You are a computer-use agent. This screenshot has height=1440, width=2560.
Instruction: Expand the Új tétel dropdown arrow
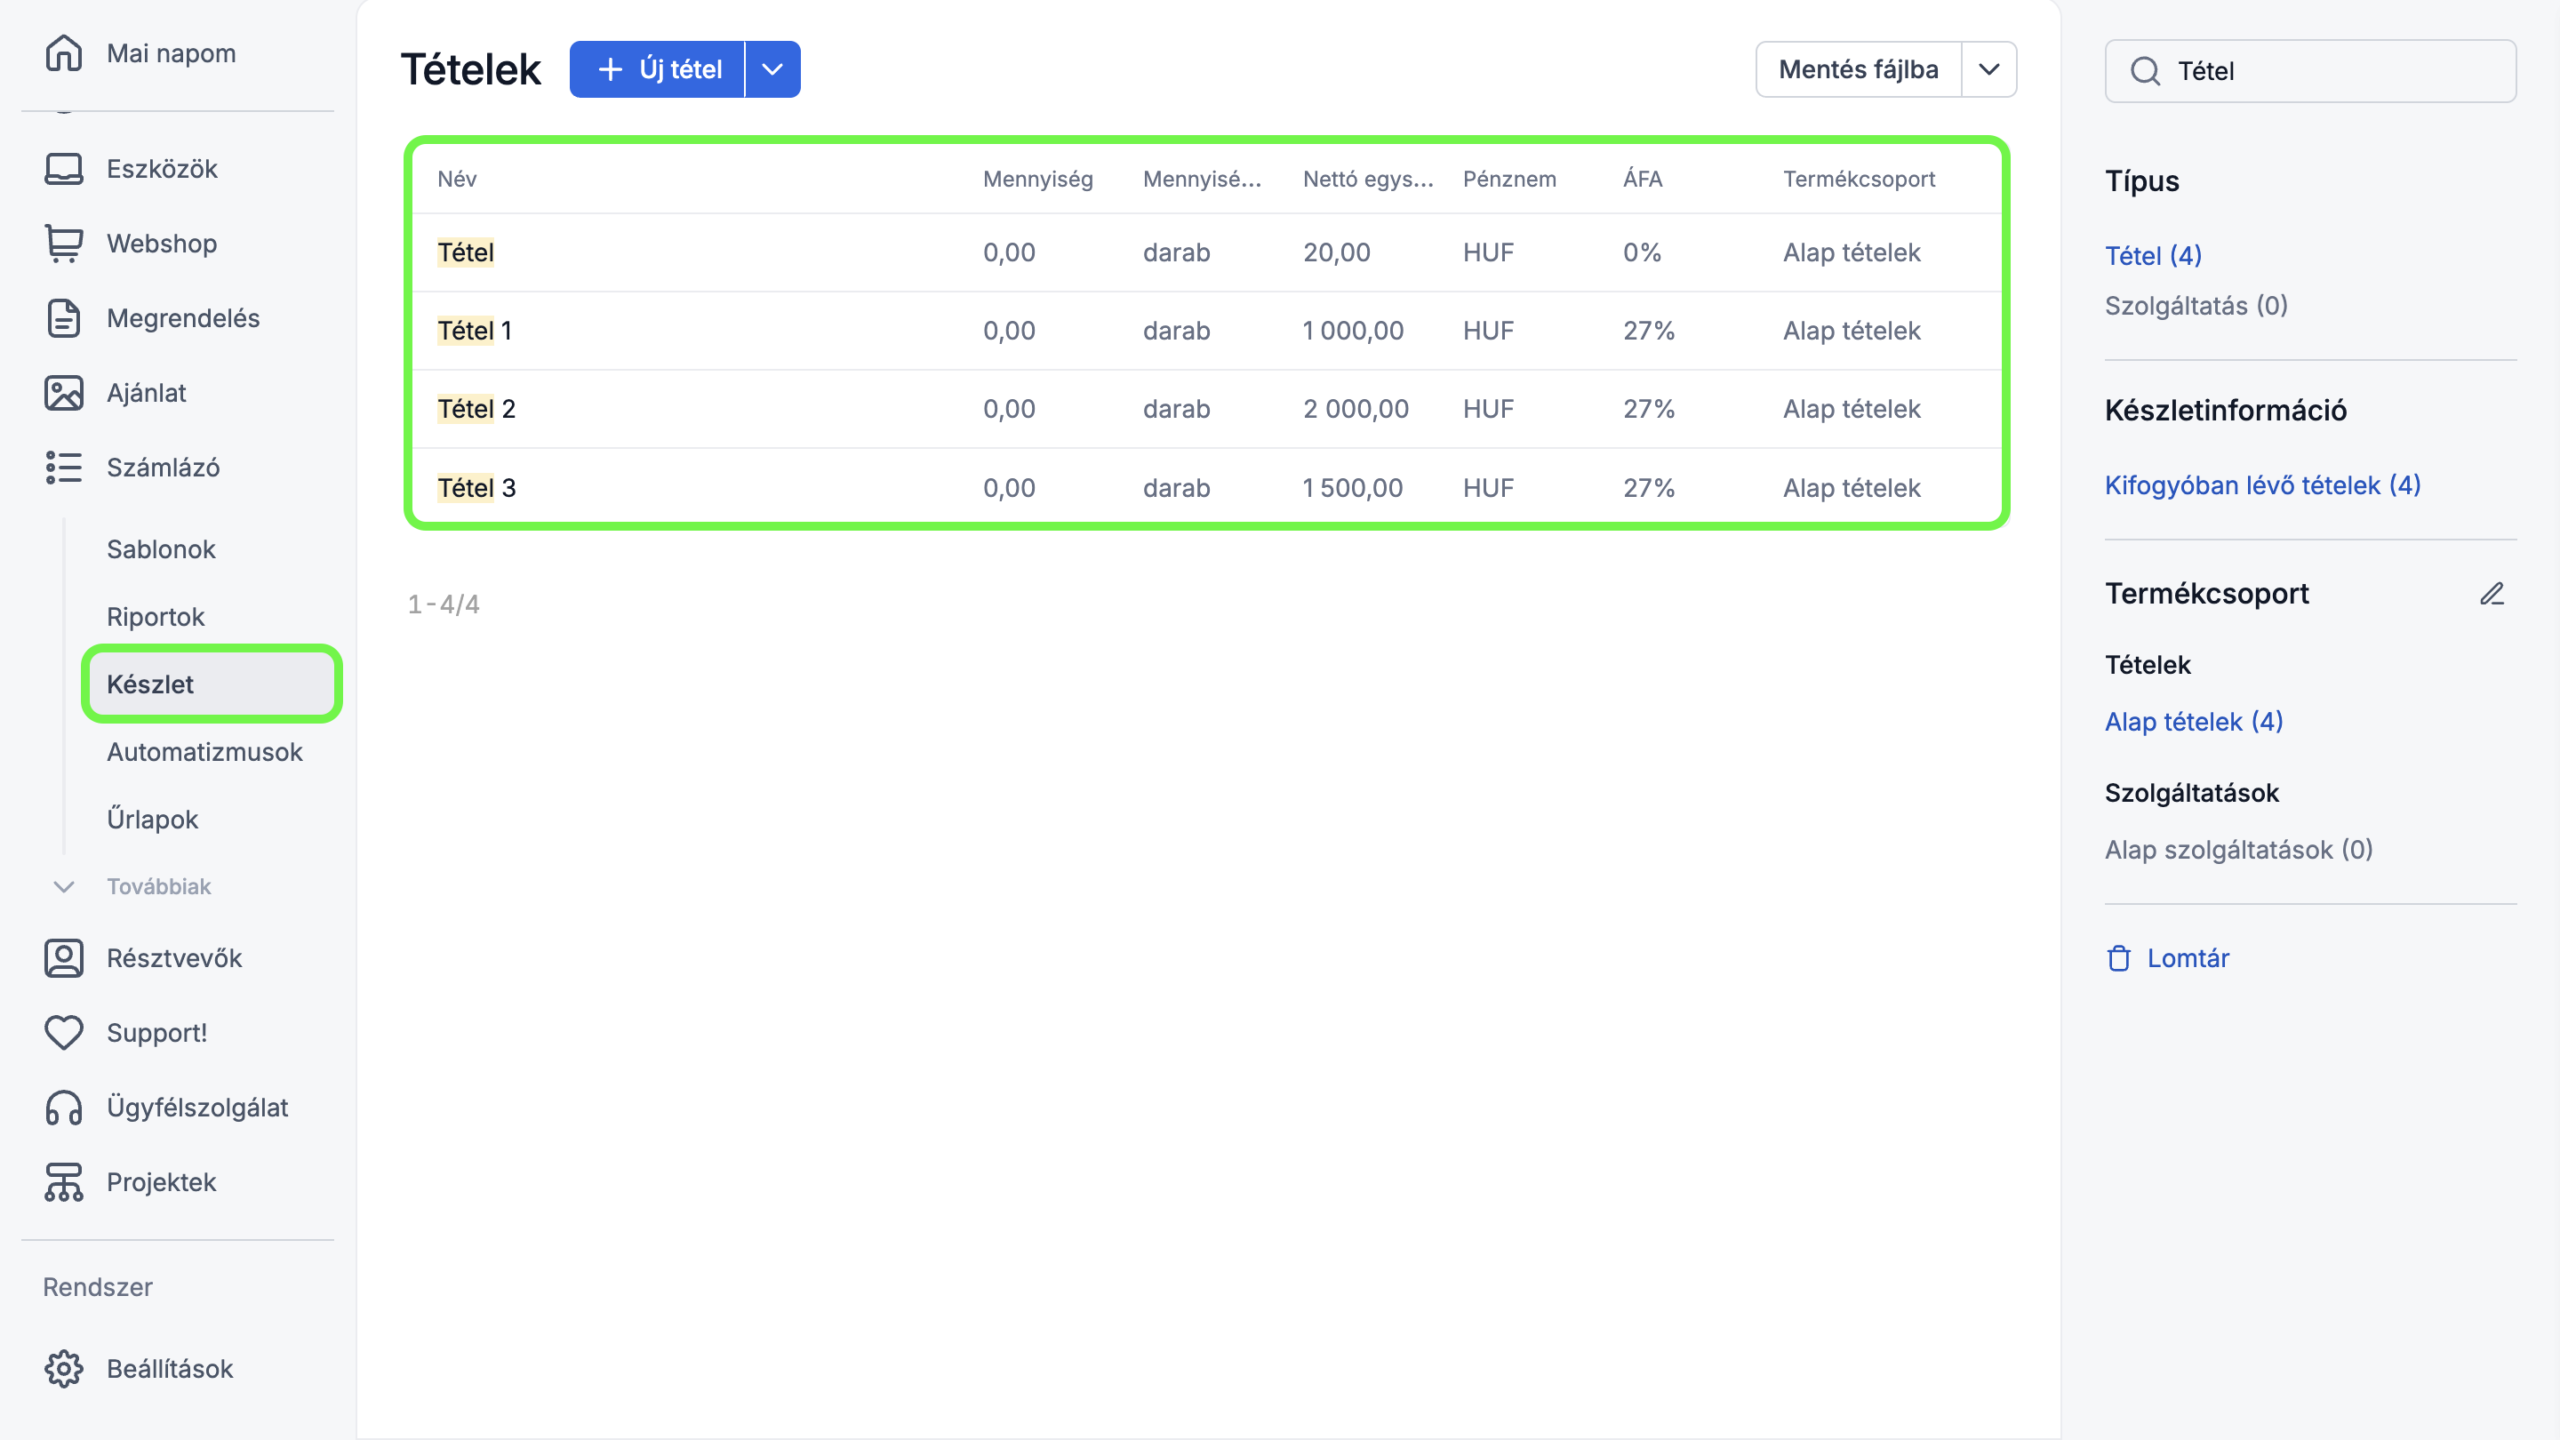(x=772, y=69)
